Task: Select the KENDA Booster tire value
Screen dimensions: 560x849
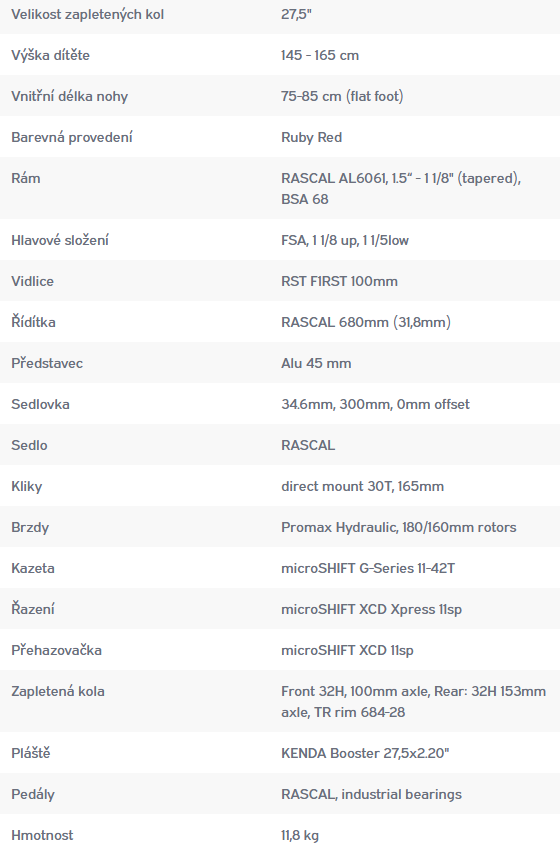Action: point(365,753)
